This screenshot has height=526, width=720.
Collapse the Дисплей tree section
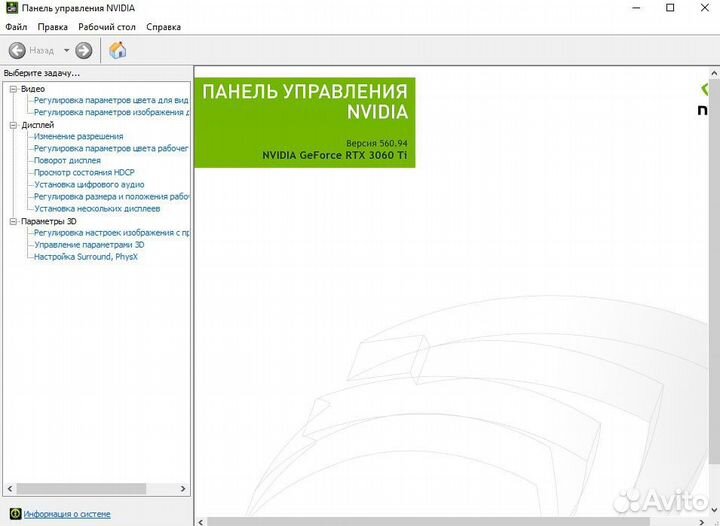tap(13, 125)
